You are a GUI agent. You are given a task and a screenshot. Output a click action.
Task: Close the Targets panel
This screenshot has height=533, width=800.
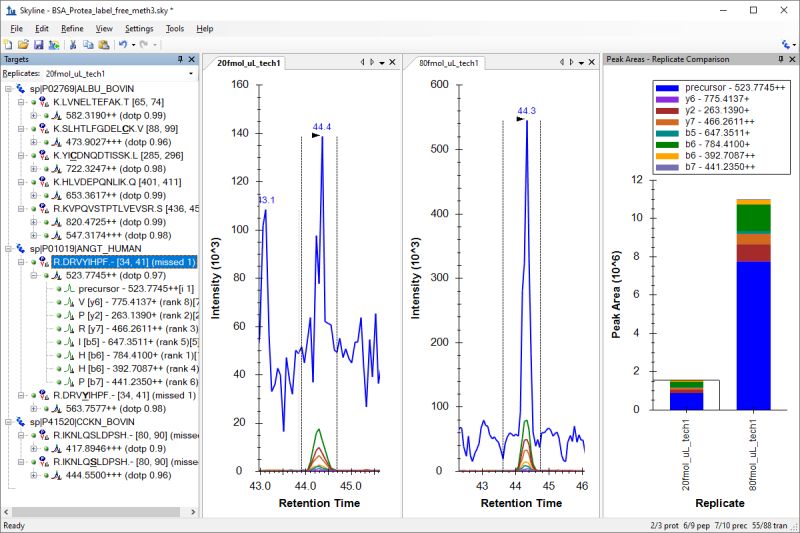[x=192, y=59]
